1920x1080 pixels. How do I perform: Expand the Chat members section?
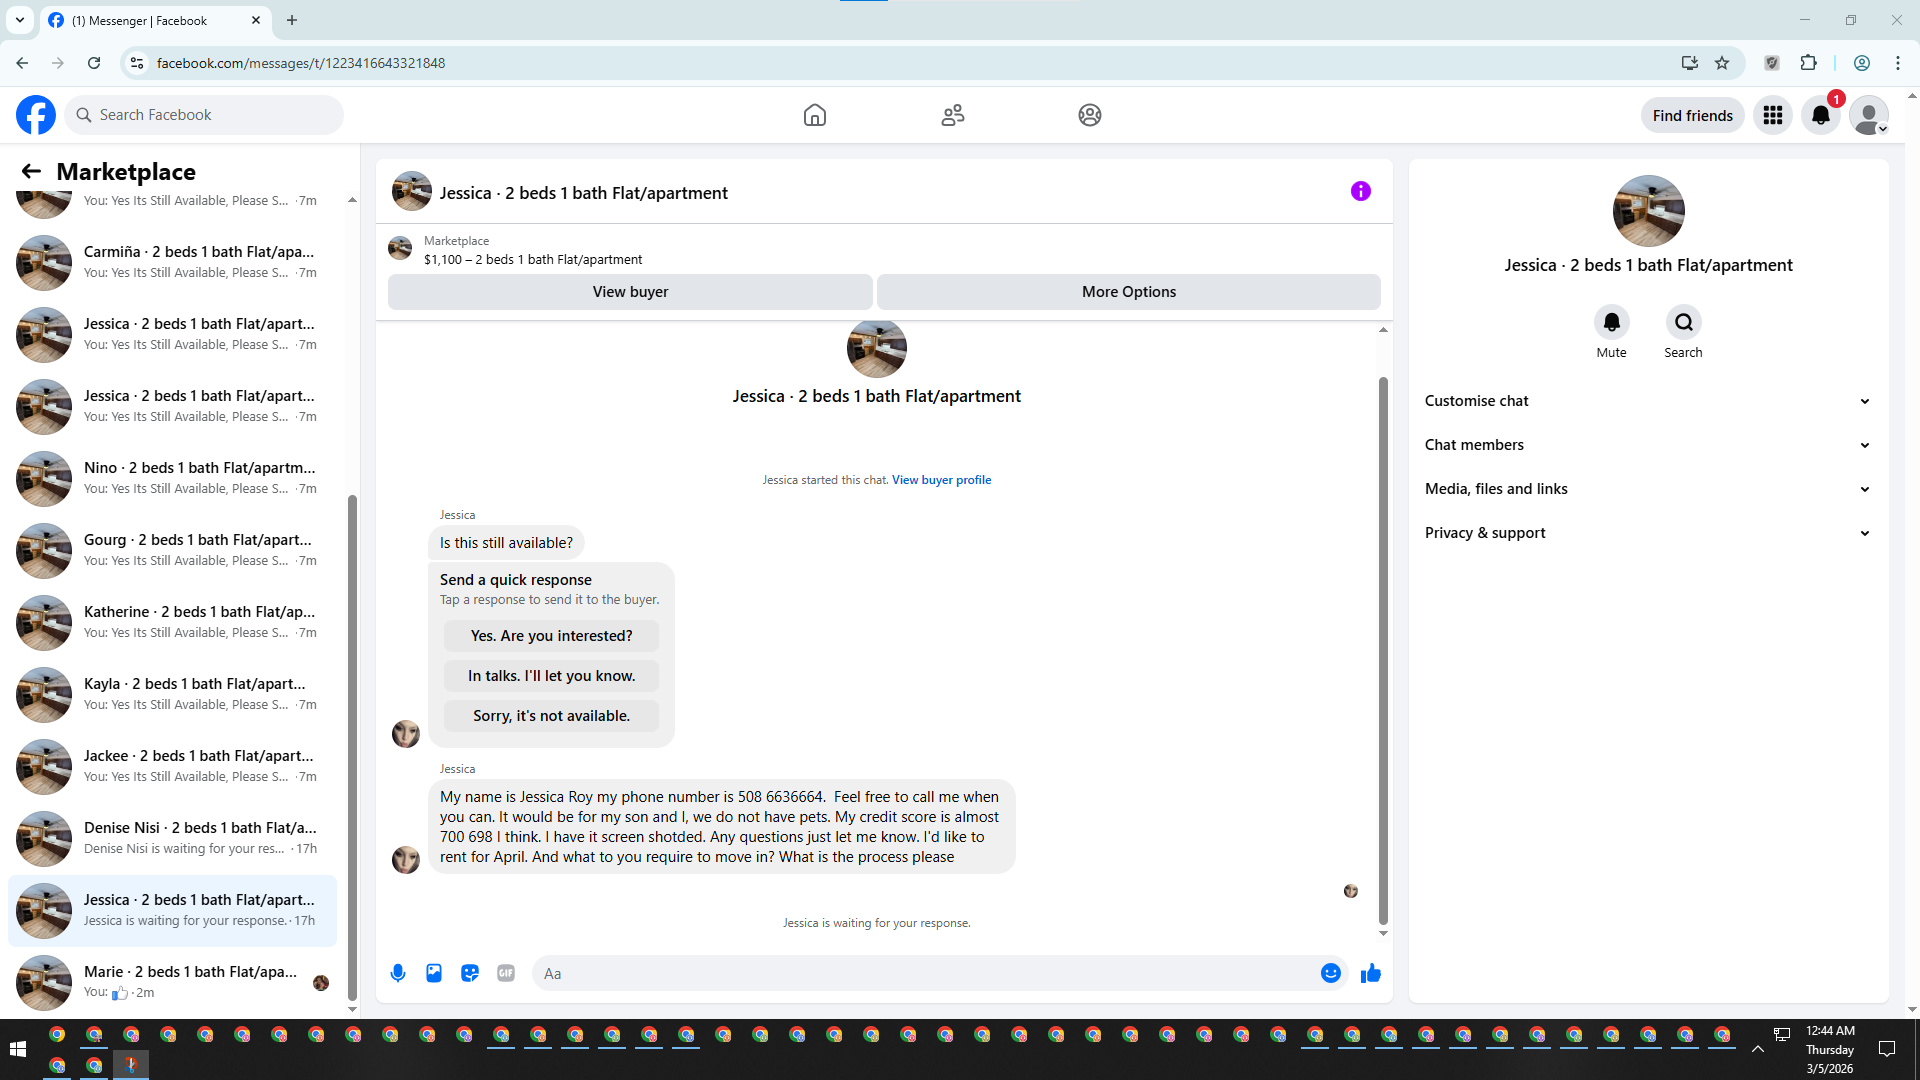[x=1648, y=445]
